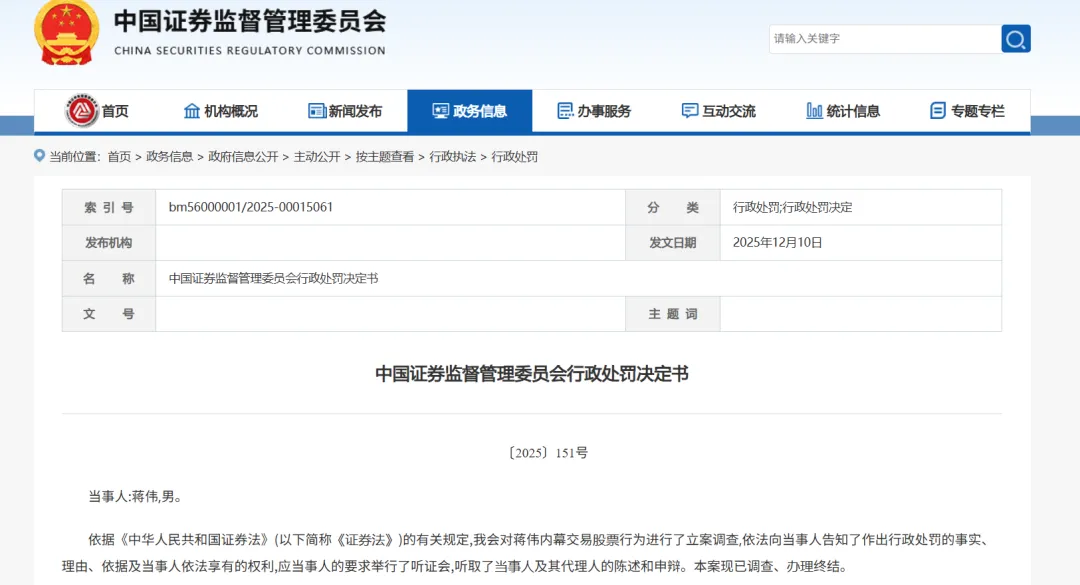The image size is (1080, 585).
Task: Click the newspaper icon next to 新闻发布
Action: (x=317, y=111)
